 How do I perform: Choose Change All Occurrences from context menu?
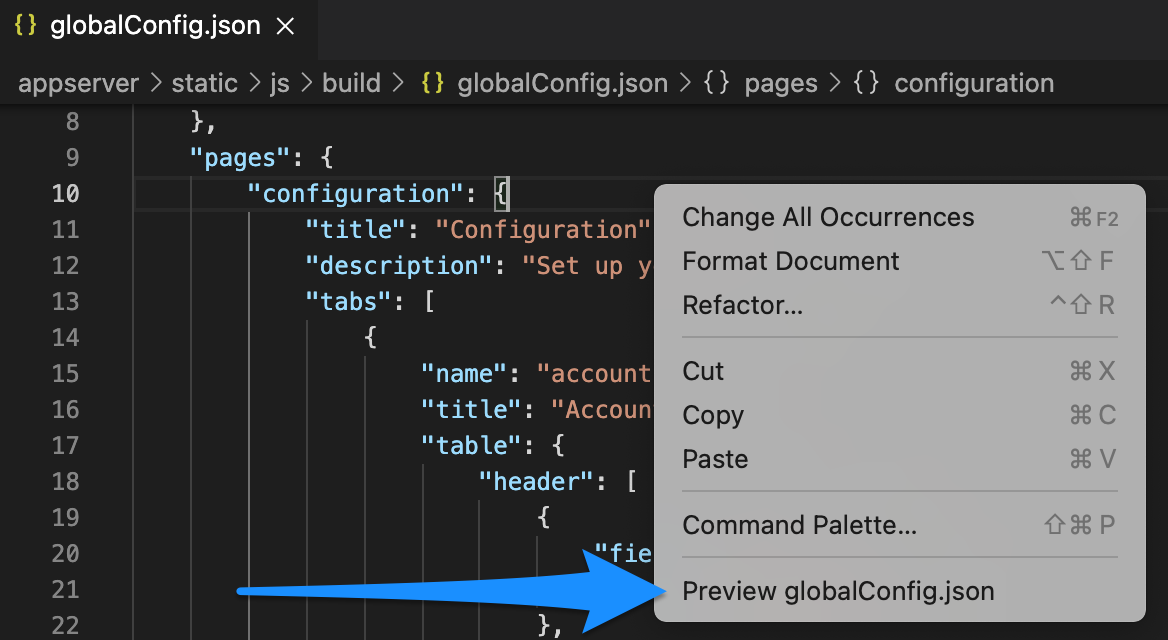900,218
